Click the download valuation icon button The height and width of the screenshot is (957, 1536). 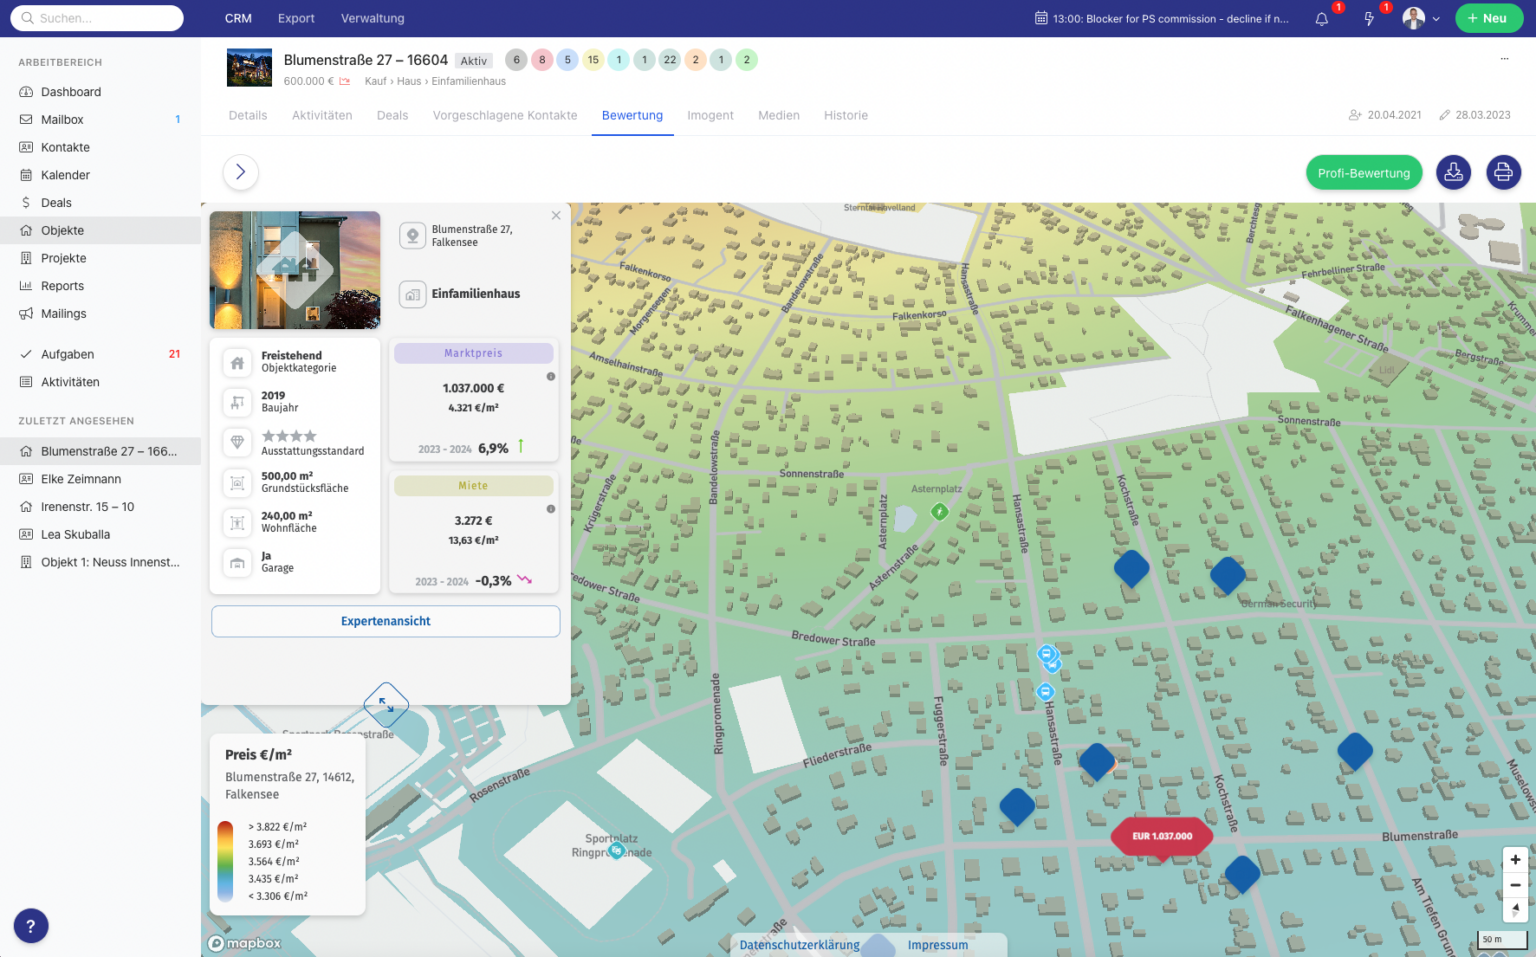(1453, 173)
